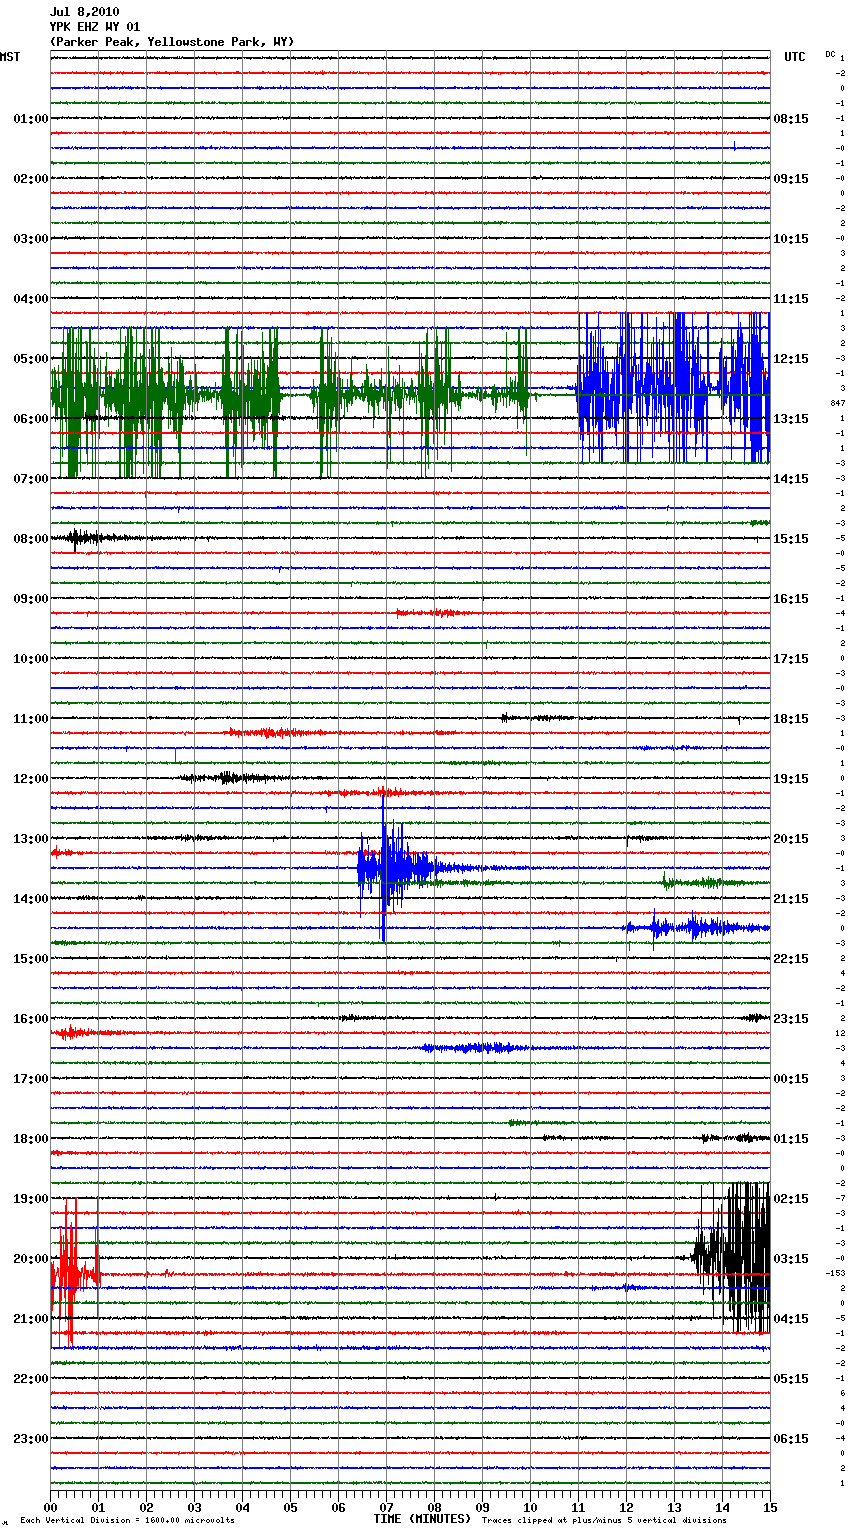This screenshot has height=1534, width=850.
Task: Click the 13 minute axis tick label
Action: tap(674, 1507)
